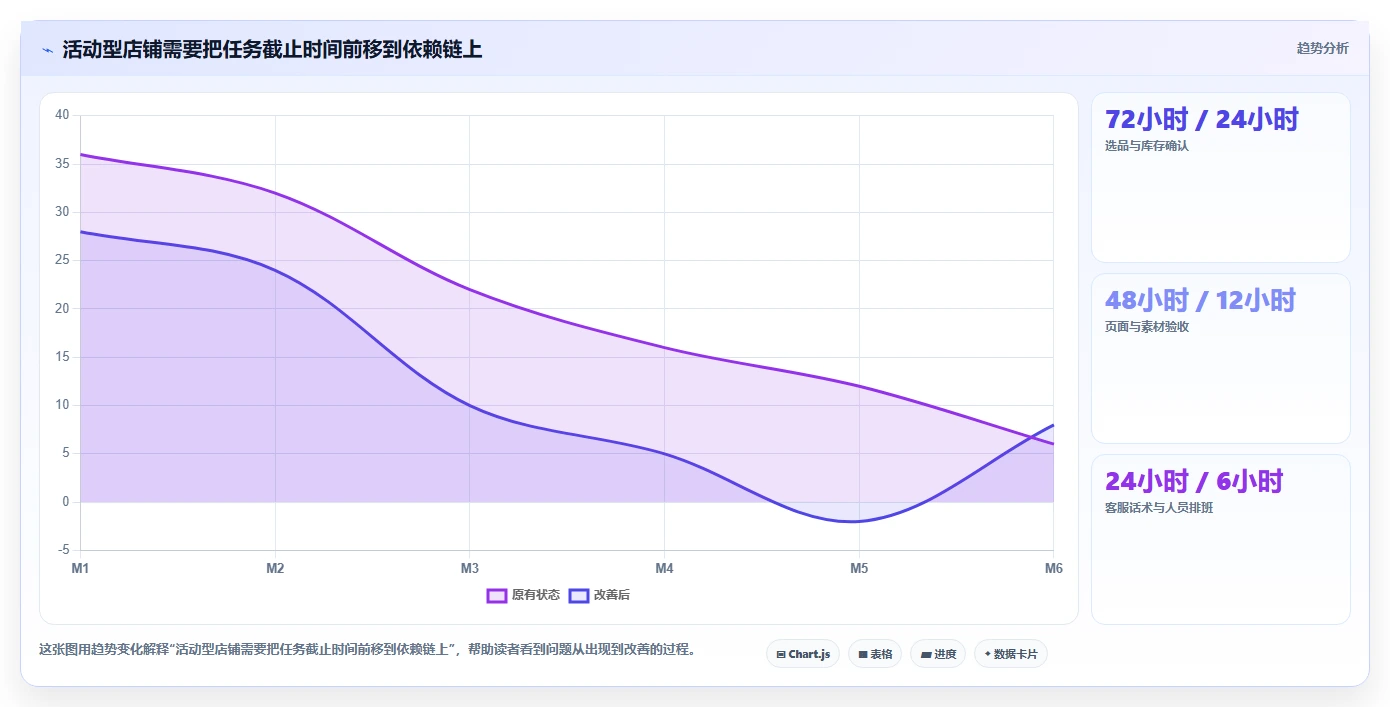1390x707 pixels.
Task: Select the 表格 tag
Action: tap(875, 654)
